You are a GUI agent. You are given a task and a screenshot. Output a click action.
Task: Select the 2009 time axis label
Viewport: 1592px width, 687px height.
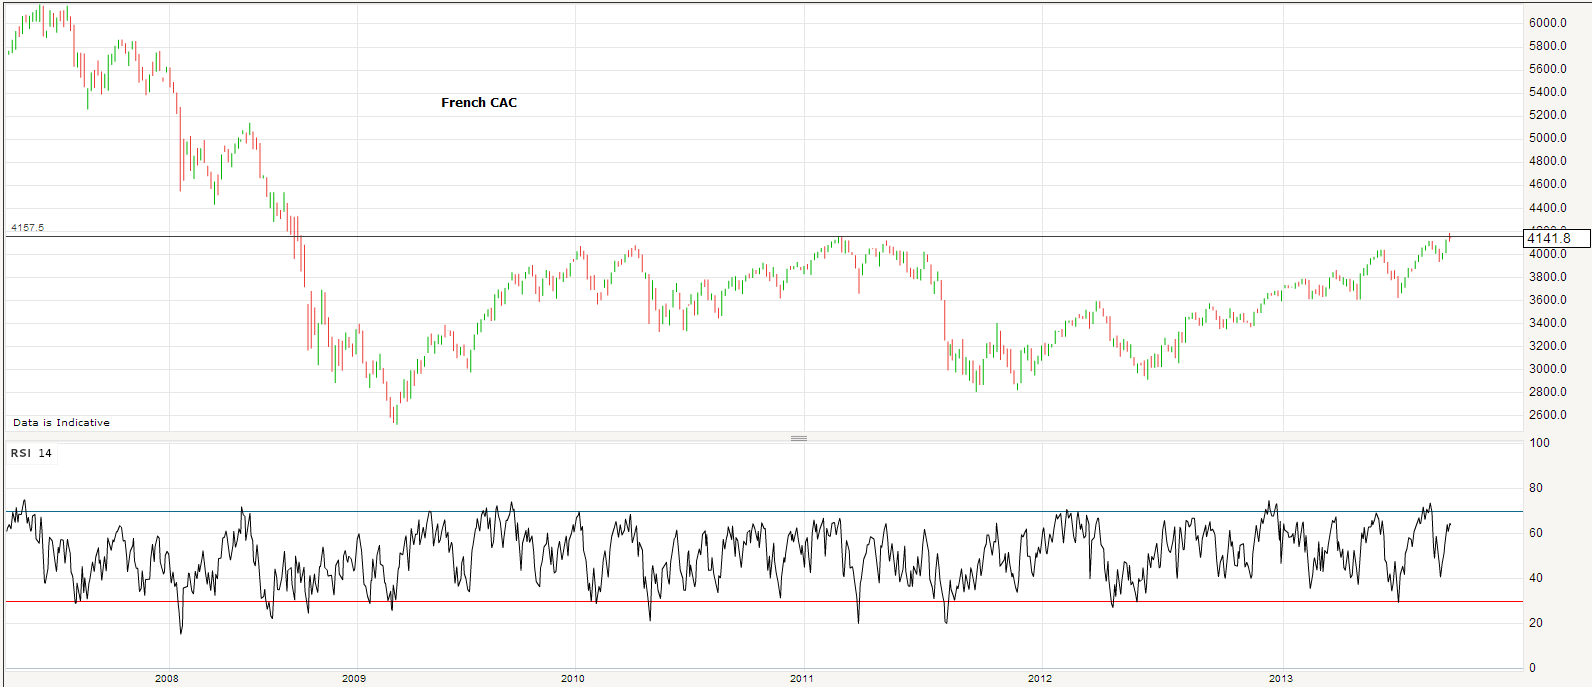(x=353, y=679)
